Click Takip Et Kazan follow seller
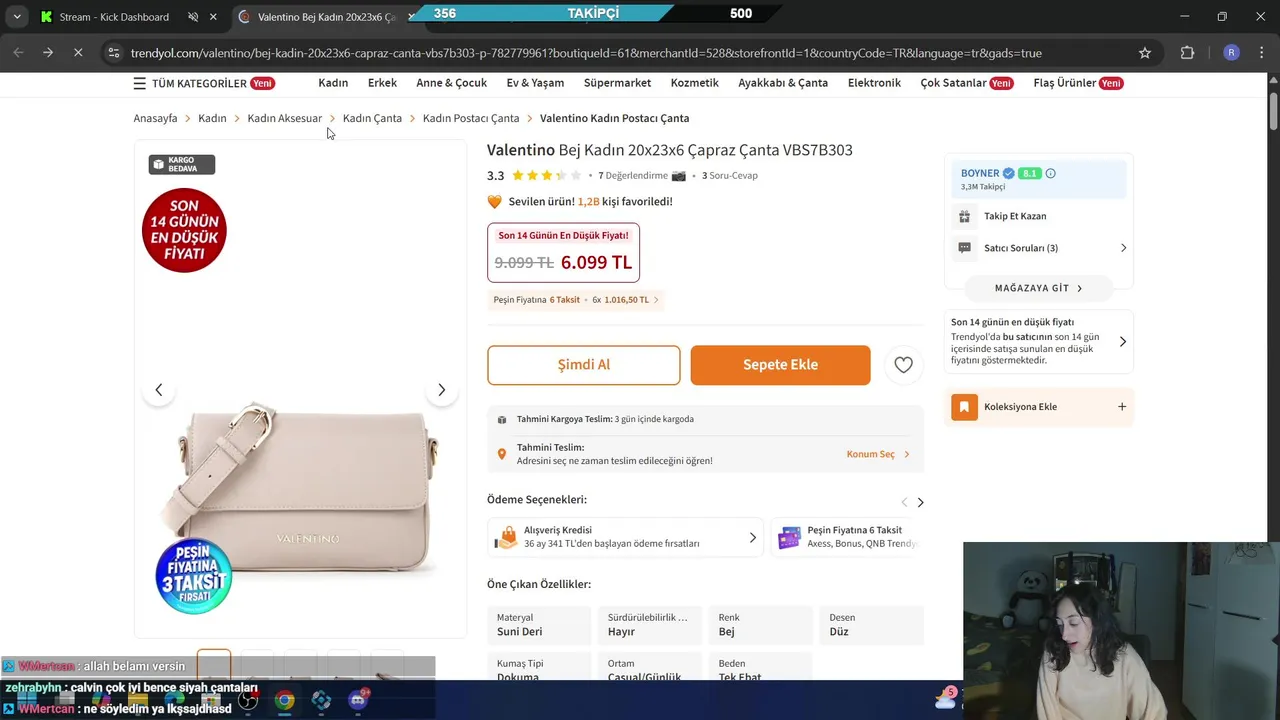The image size is (1280, 720). point(1015,216)
